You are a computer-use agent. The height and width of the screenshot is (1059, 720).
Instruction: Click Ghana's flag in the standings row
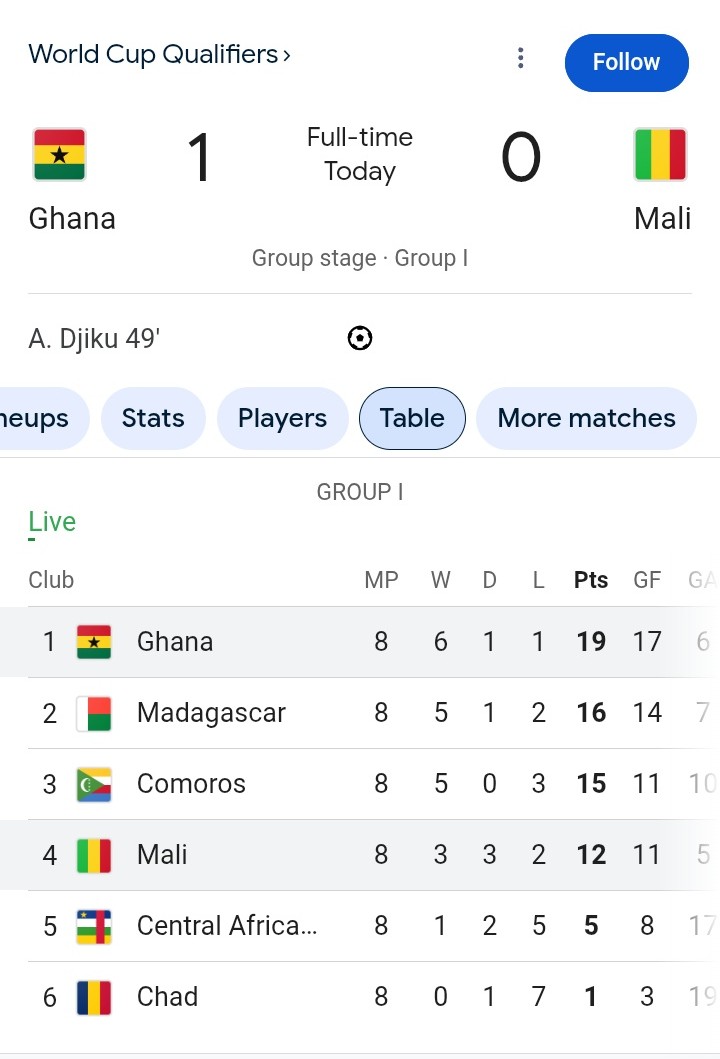[x=94, y=642]
